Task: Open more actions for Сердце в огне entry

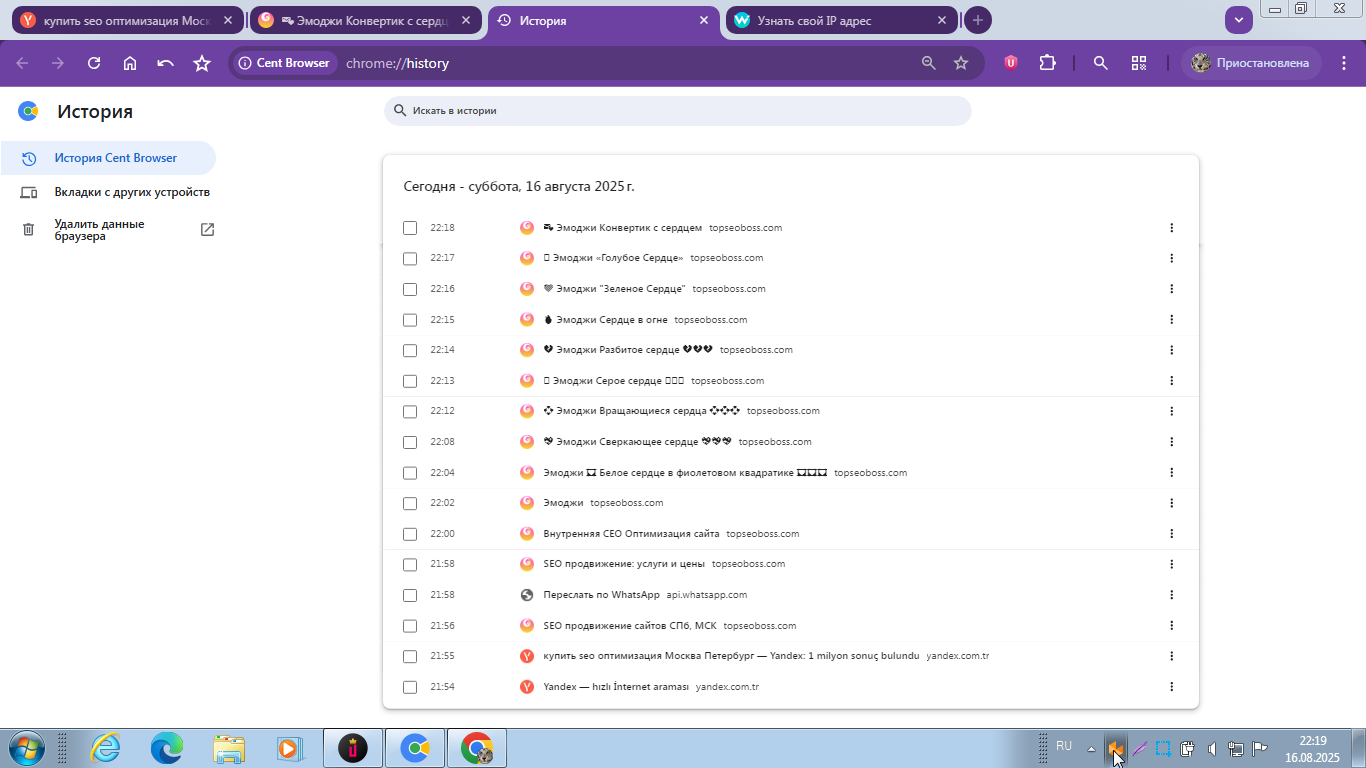Action: pos(1171,320)
